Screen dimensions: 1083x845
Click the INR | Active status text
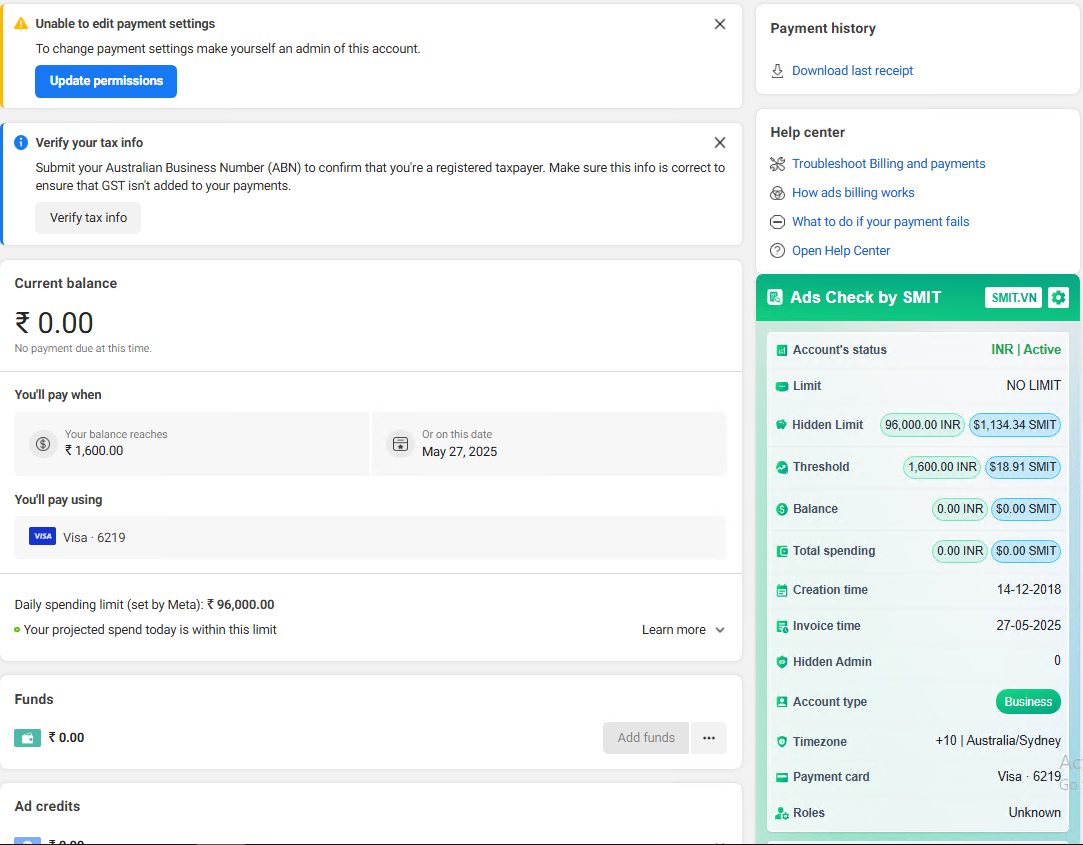pos(1026,350)
